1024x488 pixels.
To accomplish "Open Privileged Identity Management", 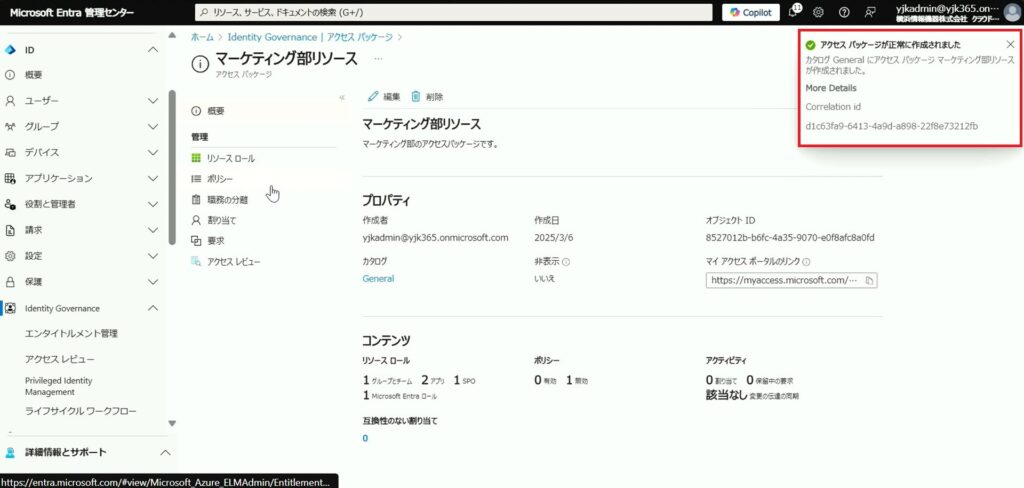I will (x=59, y=386).
